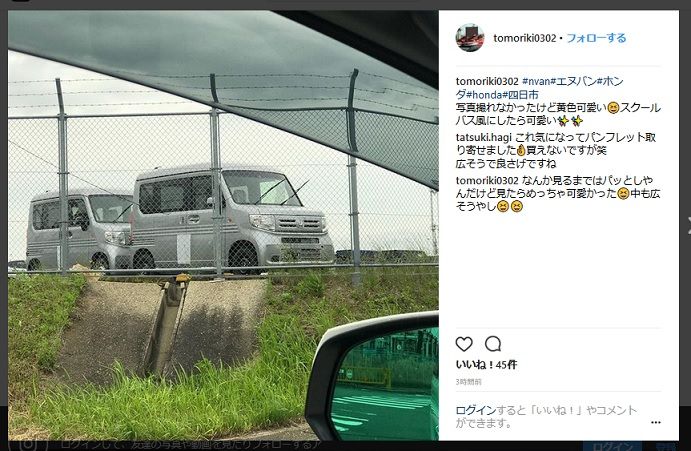Screen dimensions: 691x451
Task: Open tomoriki0302 profile avatar
Action: 470,38
